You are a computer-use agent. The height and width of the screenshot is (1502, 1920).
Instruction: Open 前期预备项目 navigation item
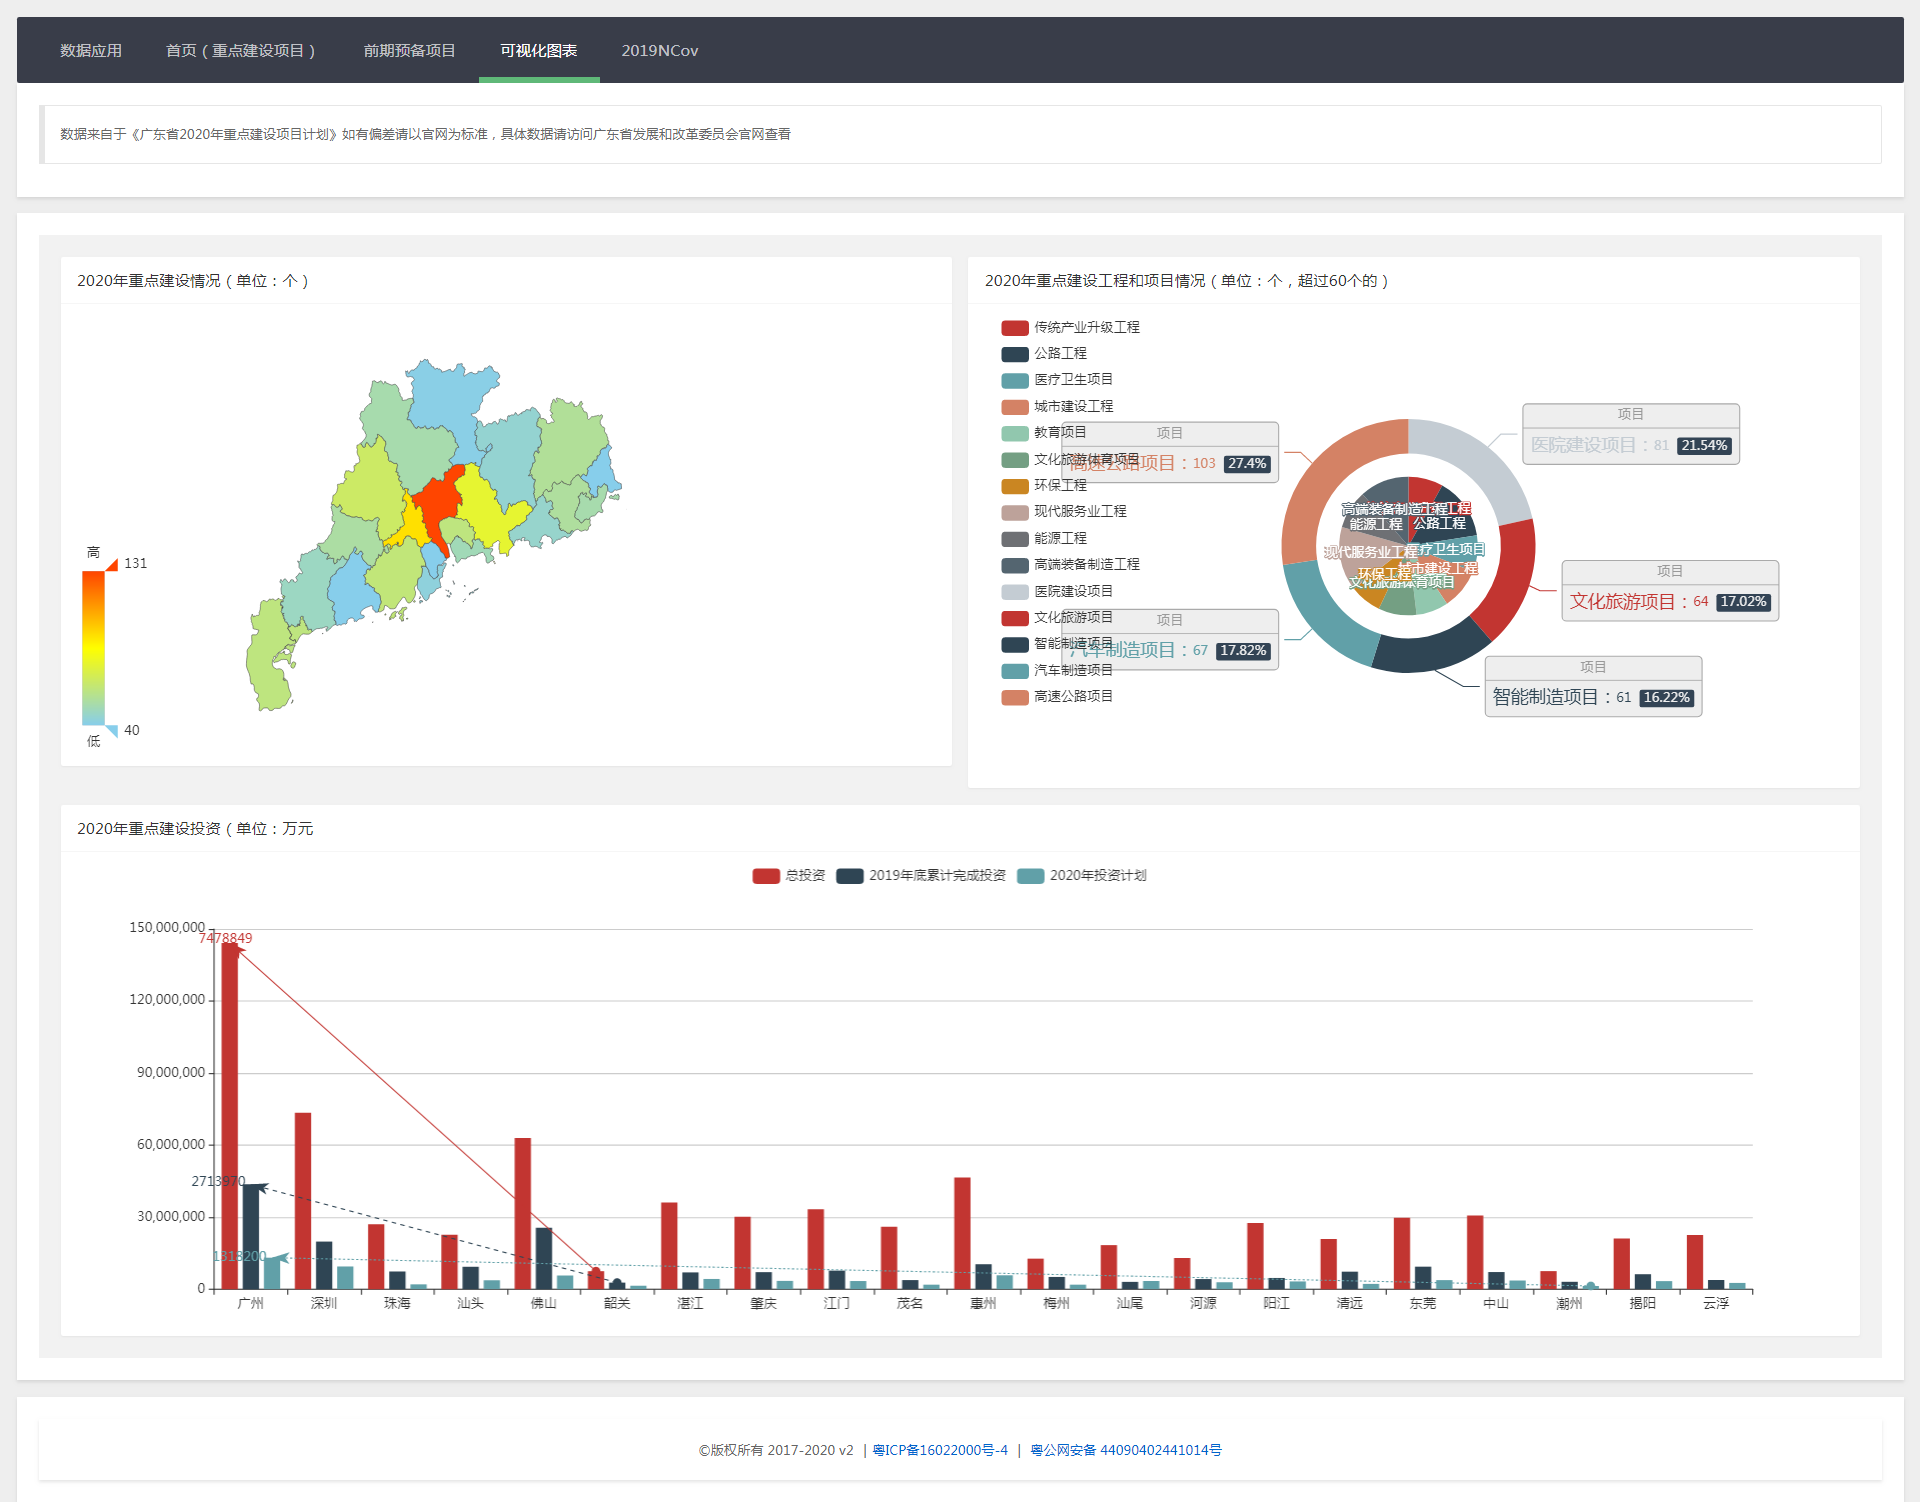[409, 51]
